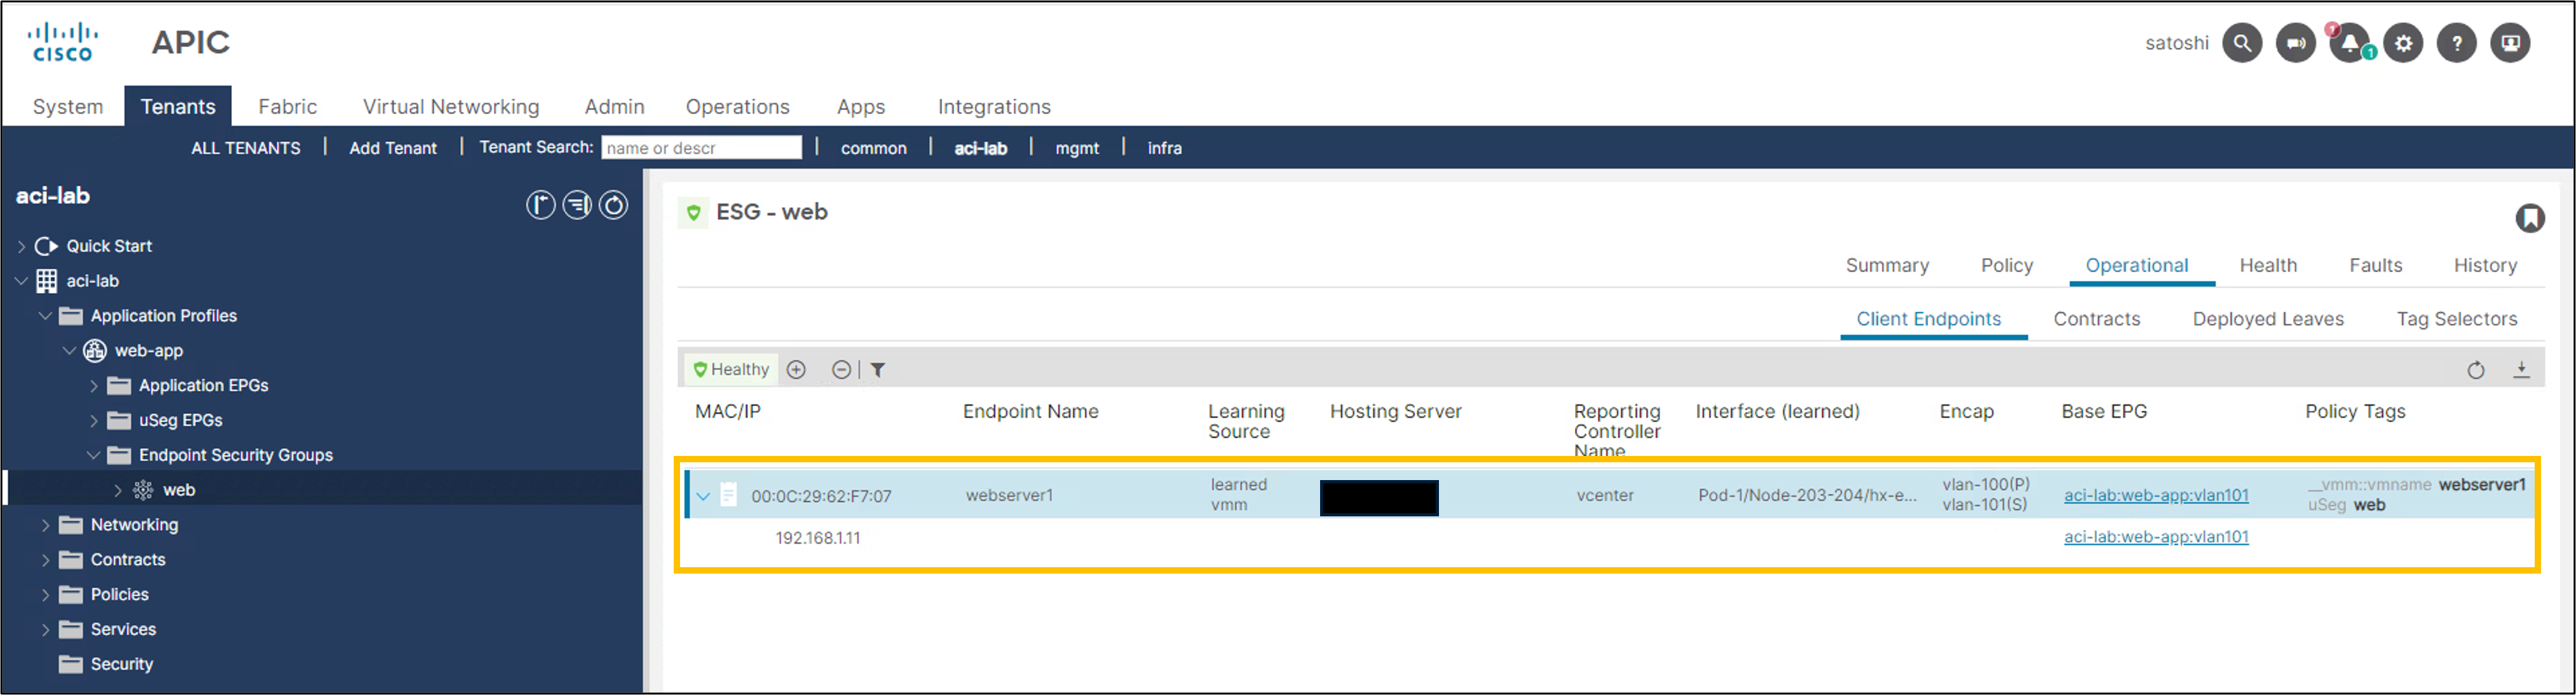
Task: Select the Security folder in the tree
Action: (122, 665)
